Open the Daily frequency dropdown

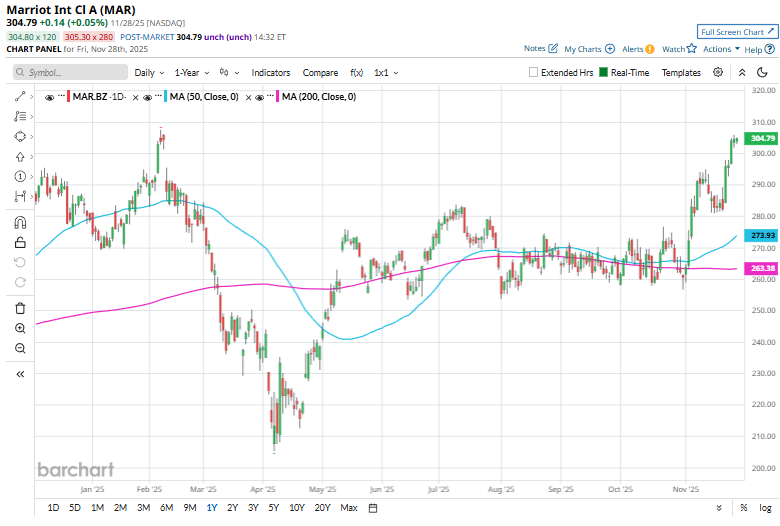(149, 73)
